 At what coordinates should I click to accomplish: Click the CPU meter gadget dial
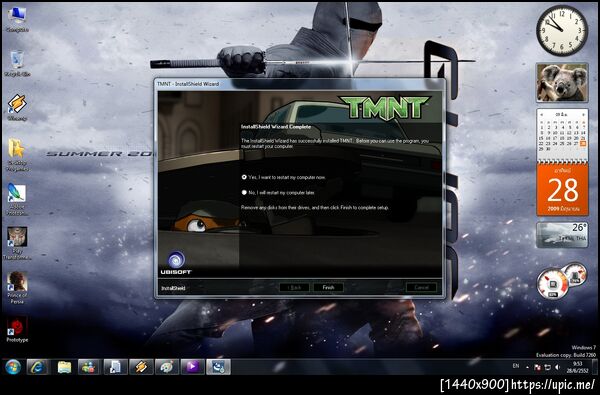pos(553,284)
